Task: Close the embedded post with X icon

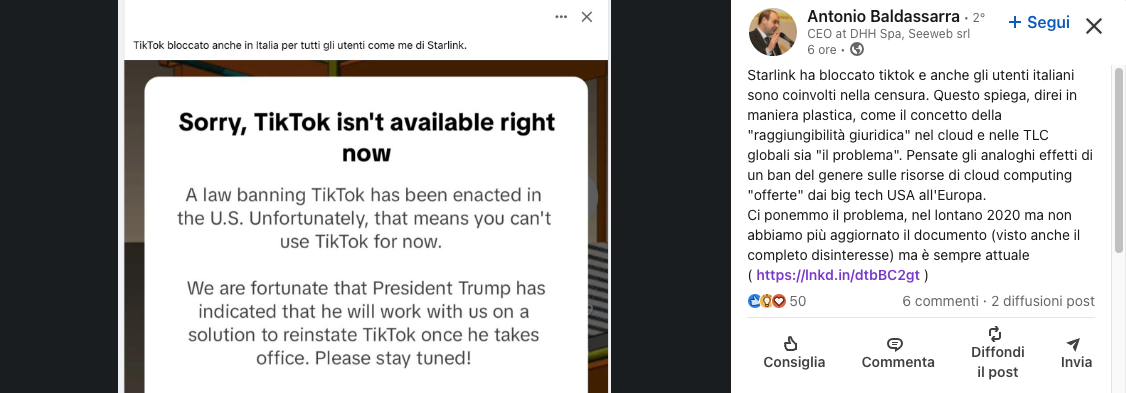Action: (x=587, y=17)
